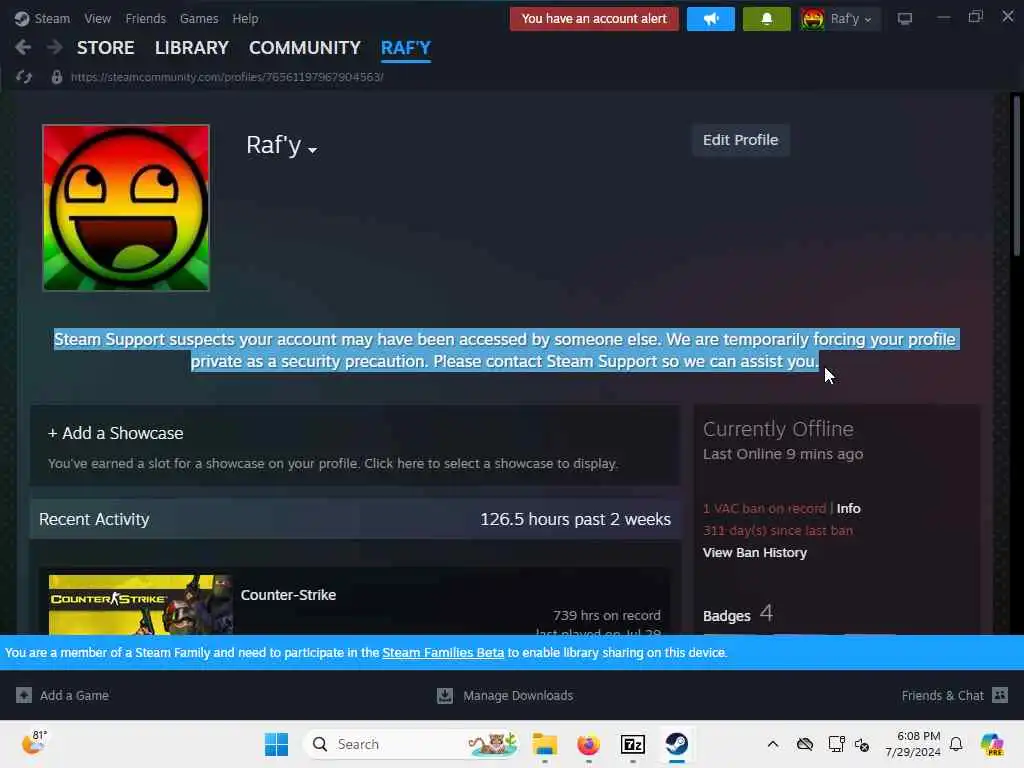Click the Recent Activity header
1024x768 pixels.
coord(94,519)
